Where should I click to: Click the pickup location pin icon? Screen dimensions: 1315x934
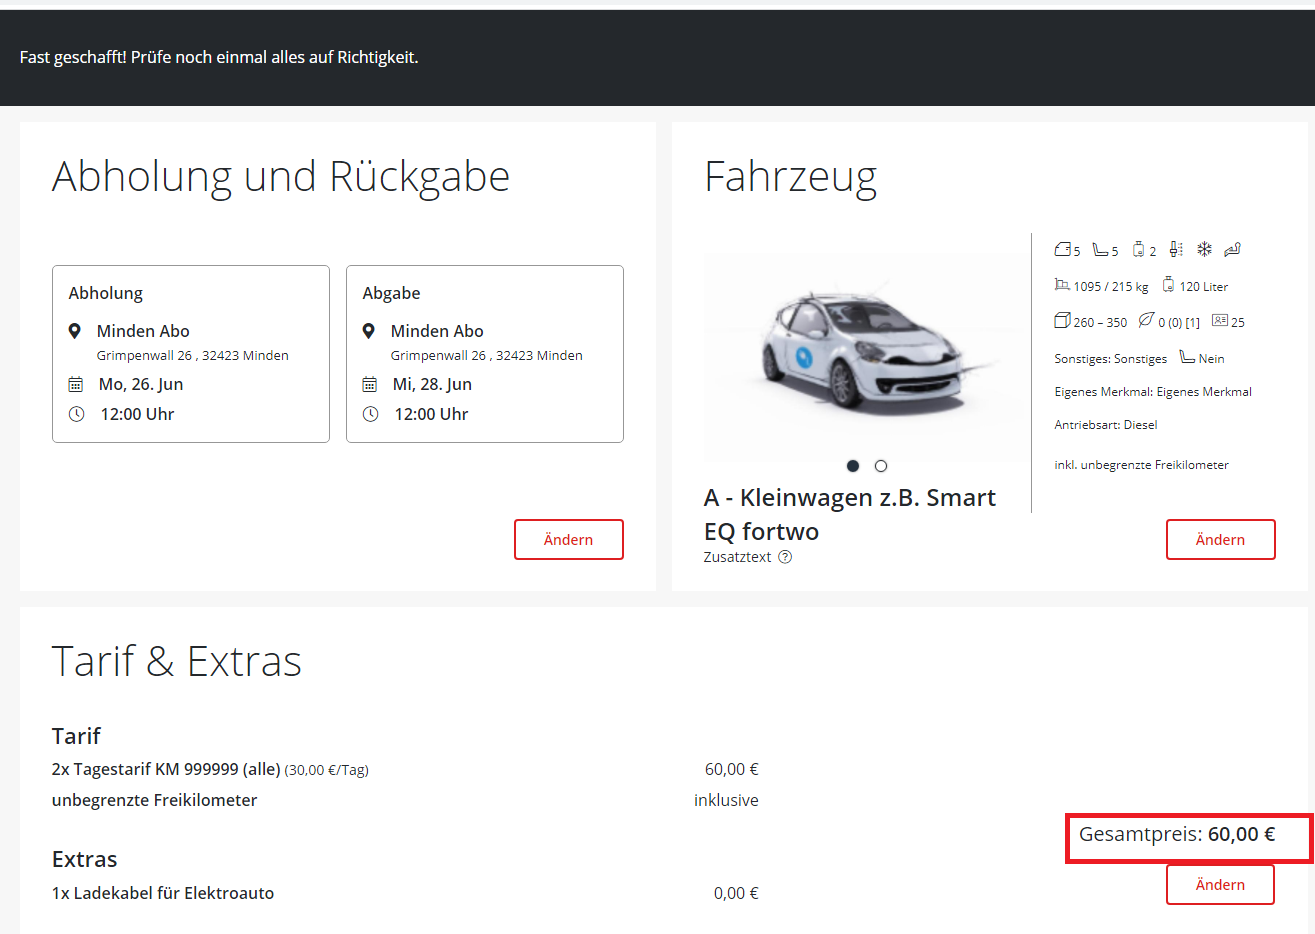point(75,331)
